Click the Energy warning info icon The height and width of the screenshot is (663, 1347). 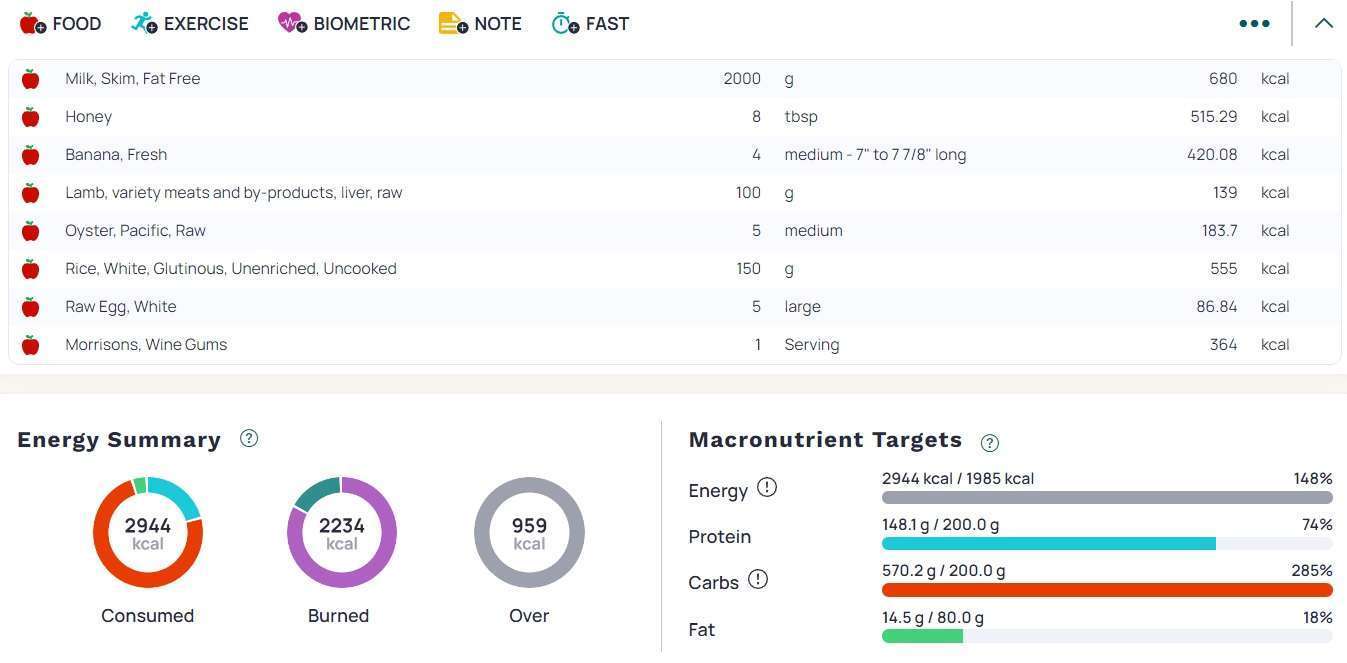767,487
